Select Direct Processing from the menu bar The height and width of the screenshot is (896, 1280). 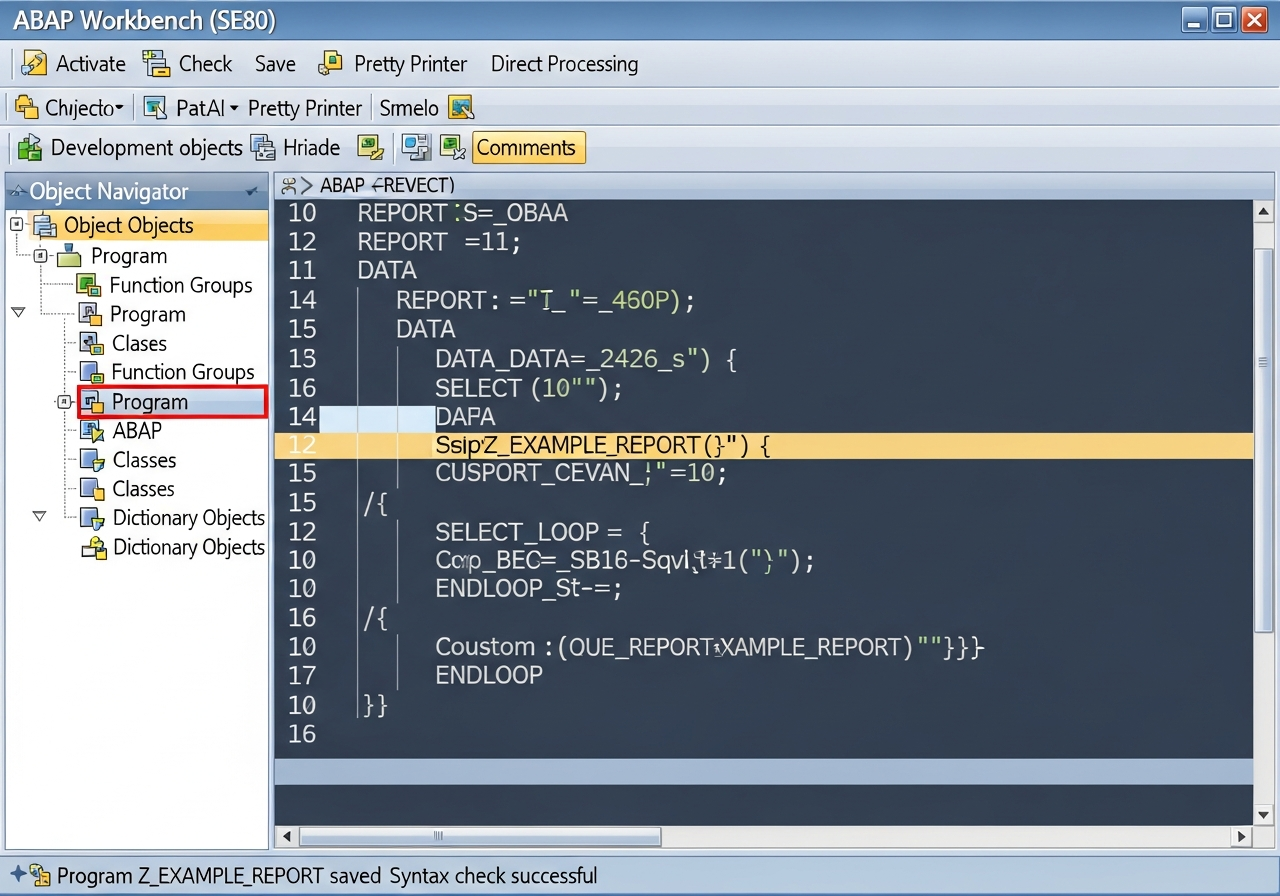coord(564,63)
